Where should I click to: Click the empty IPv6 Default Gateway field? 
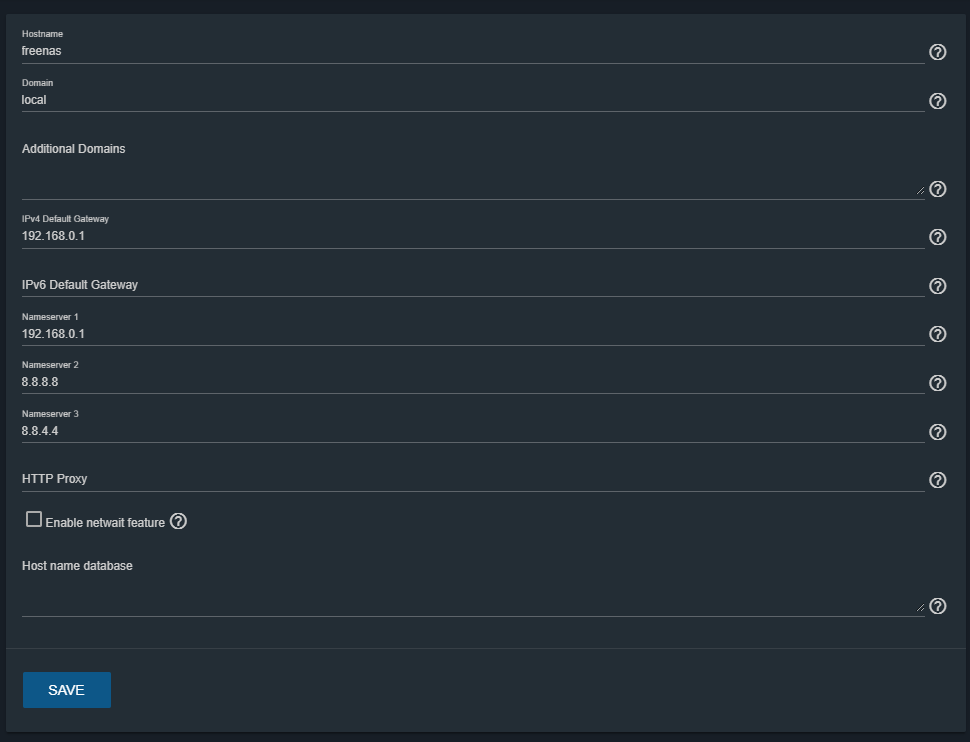click(473, 285)
